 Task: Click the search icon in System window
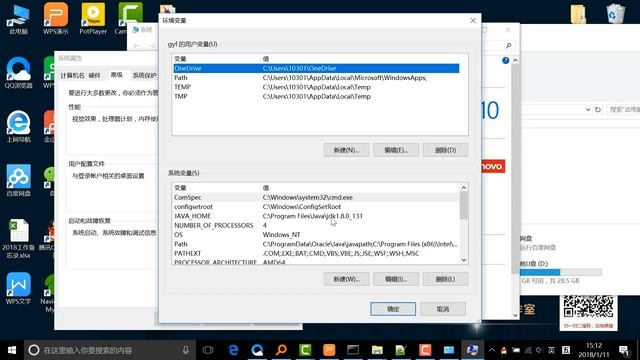[x=509, y=45]
